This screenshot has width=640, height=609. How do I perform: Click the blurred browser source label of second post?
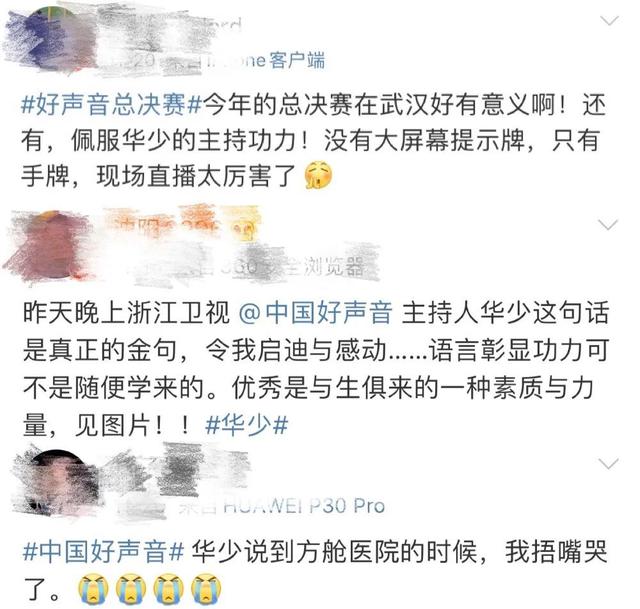pyautogui.click(x=292, y=267)
